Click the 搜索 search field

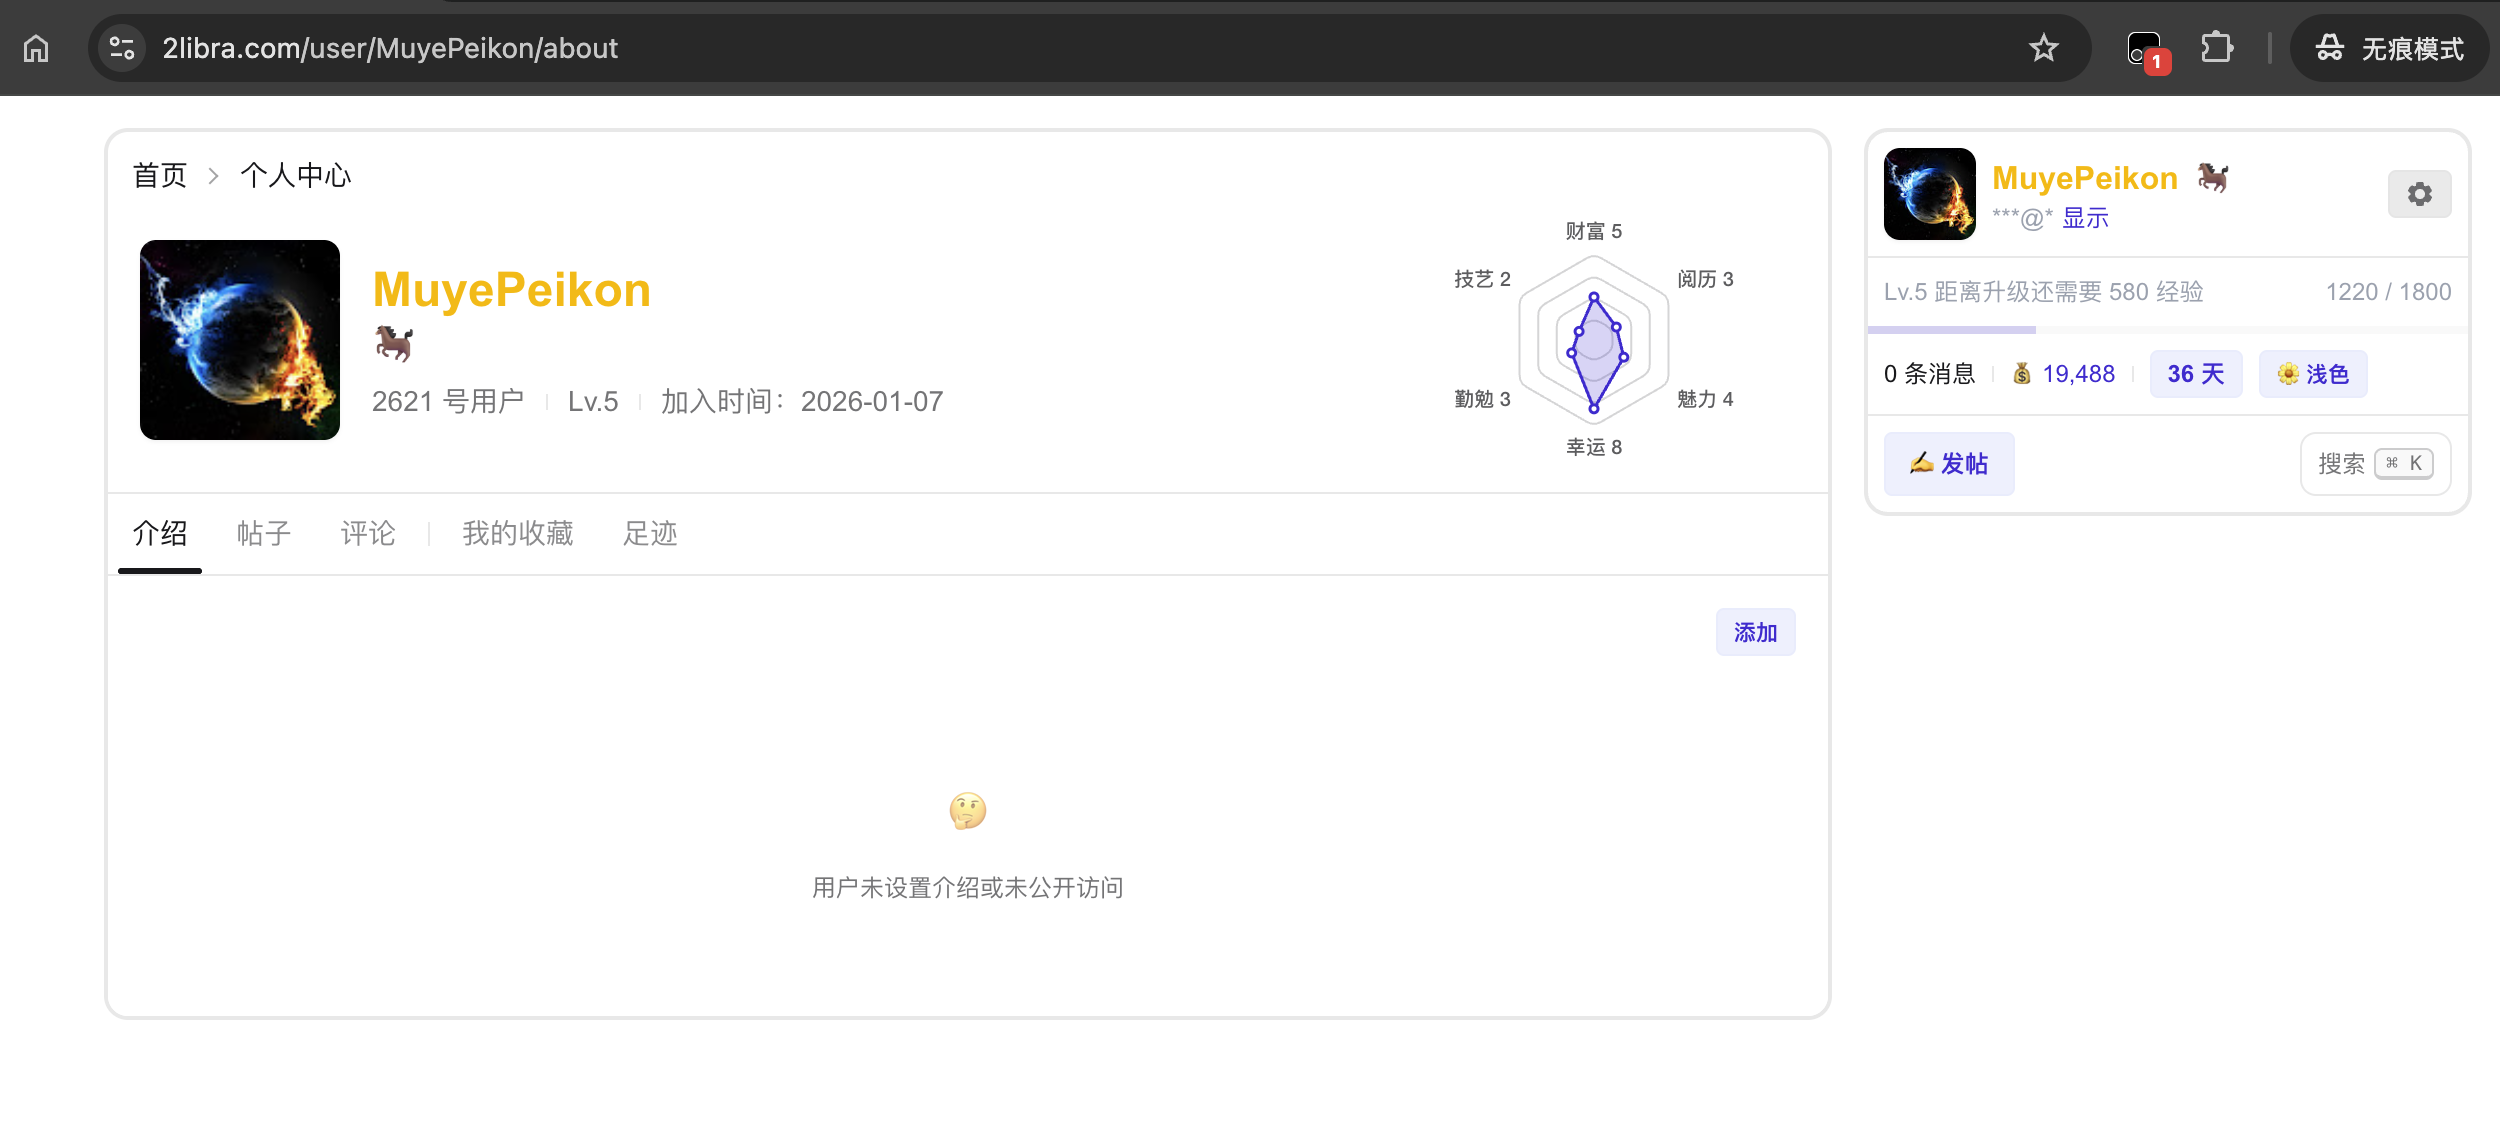tap(2374, 464)
